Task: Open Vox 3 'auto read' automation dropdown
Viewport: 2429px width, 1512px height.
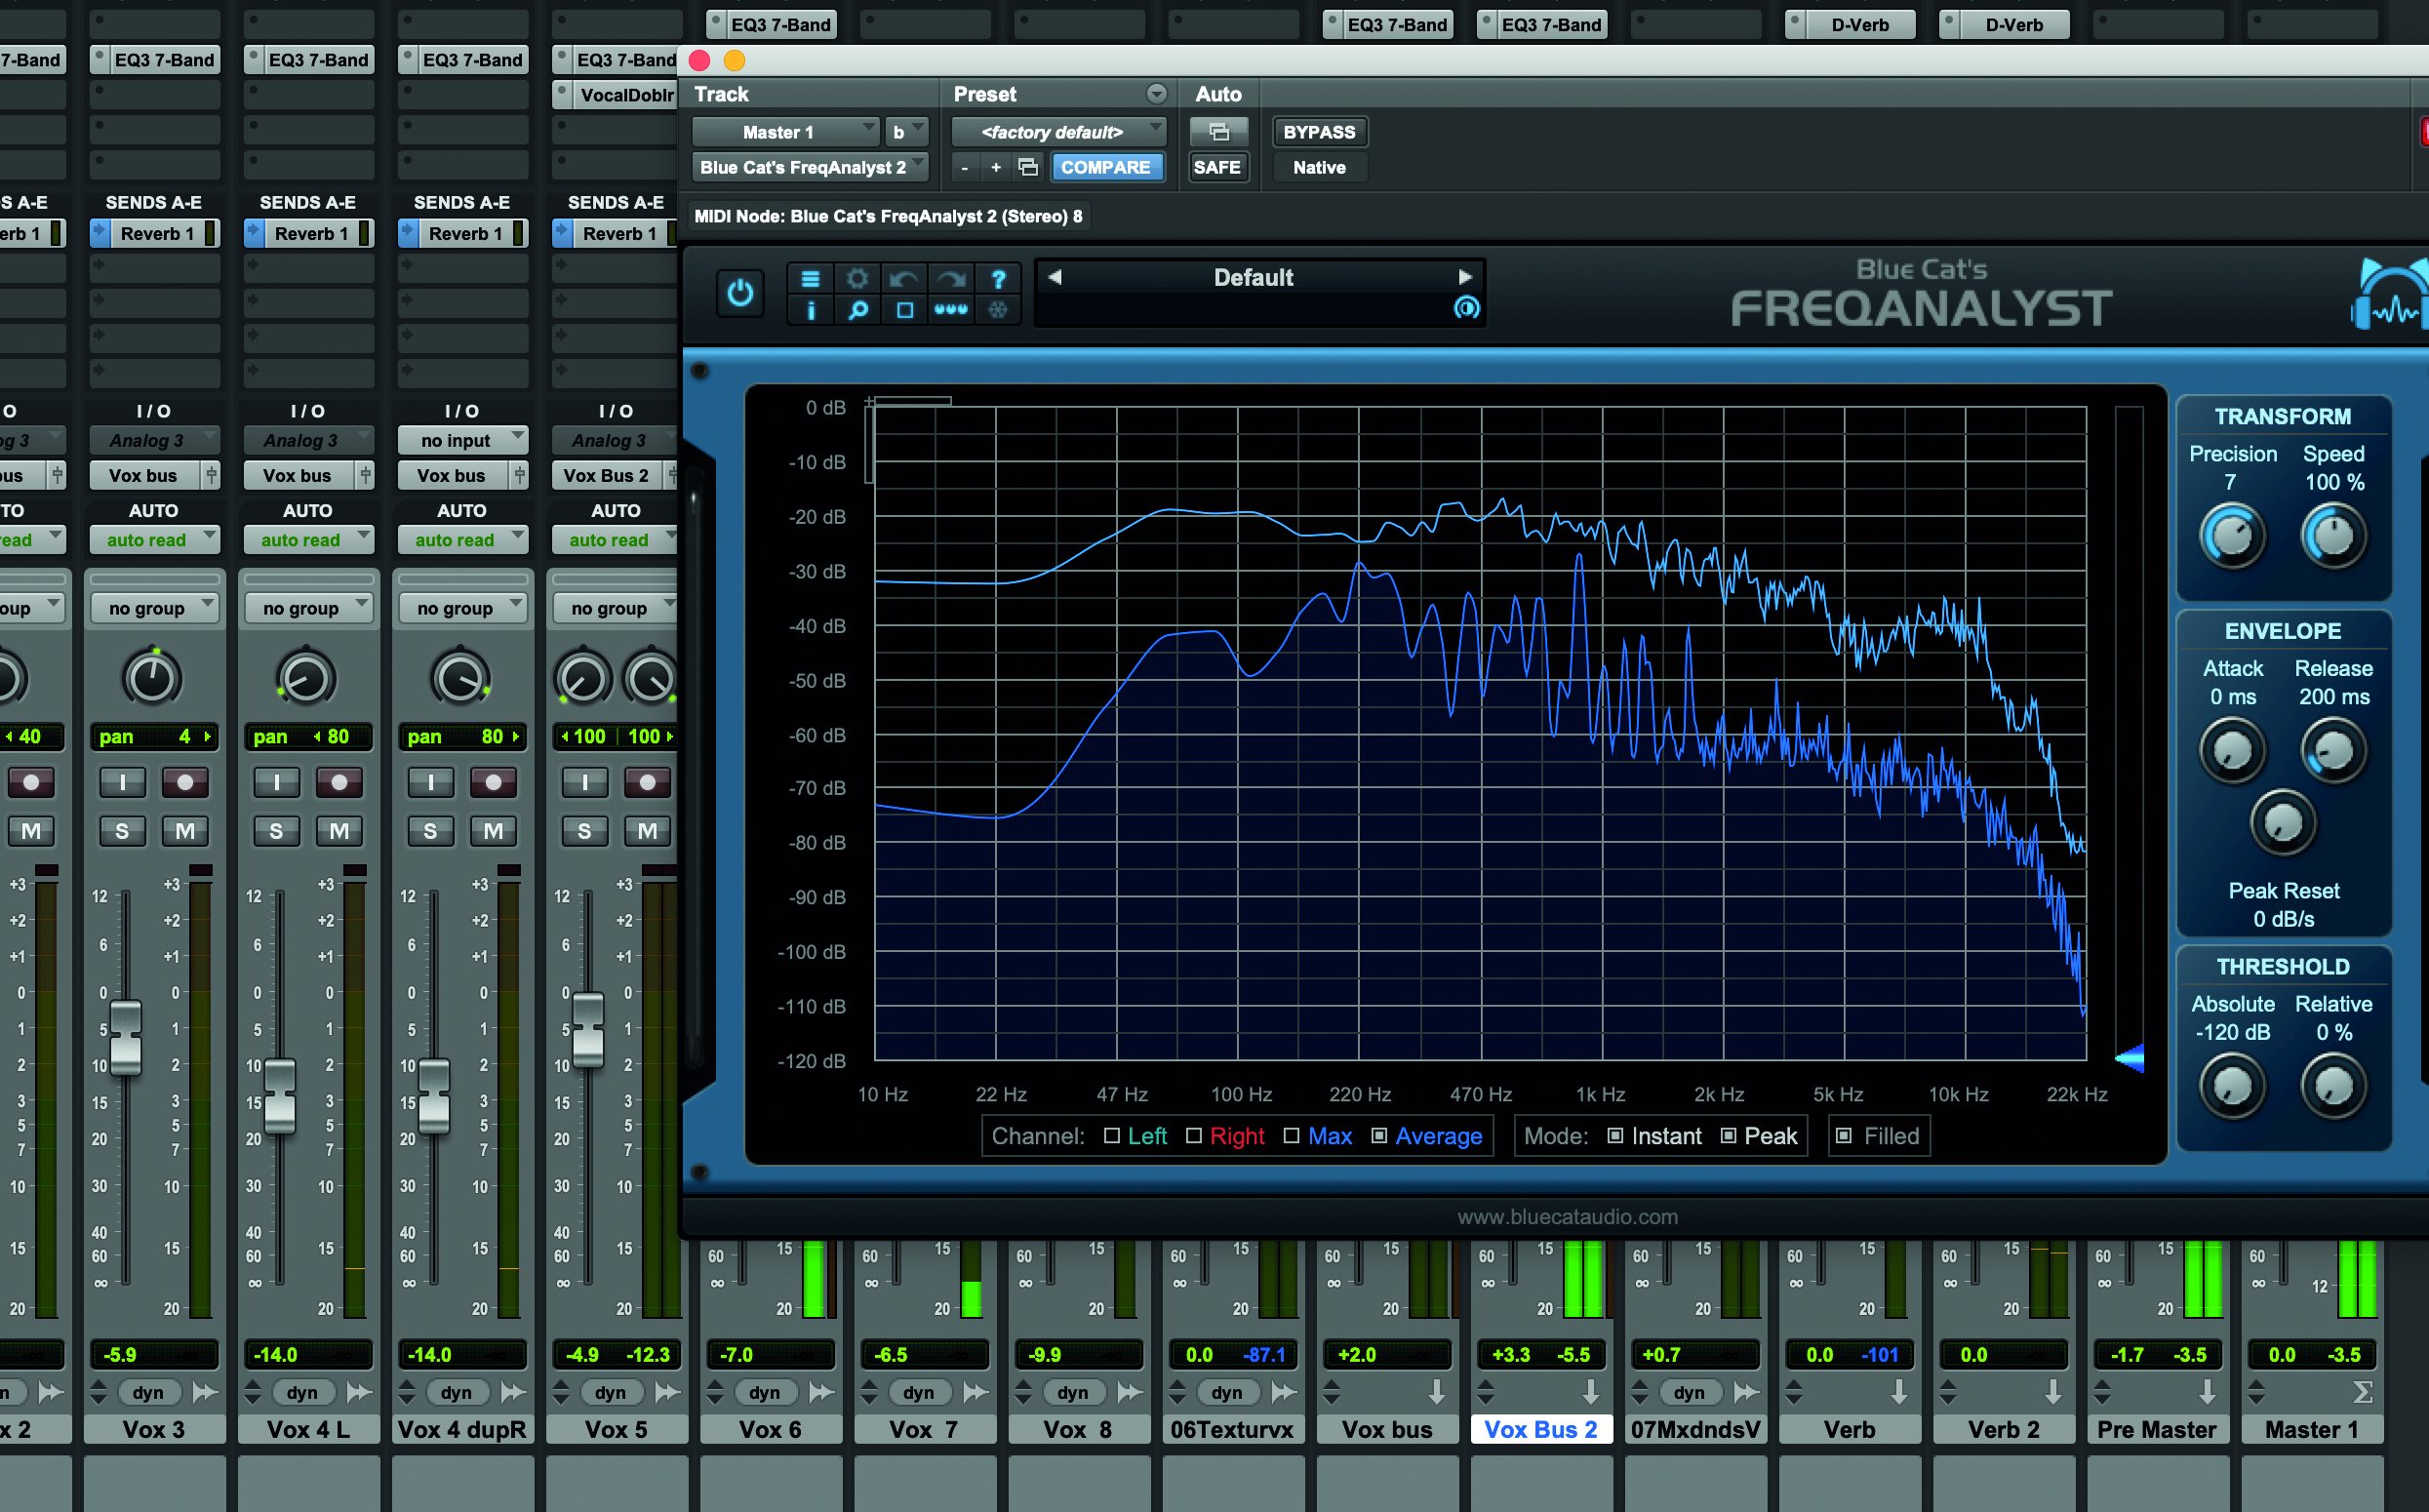Action: coord(154,540)
